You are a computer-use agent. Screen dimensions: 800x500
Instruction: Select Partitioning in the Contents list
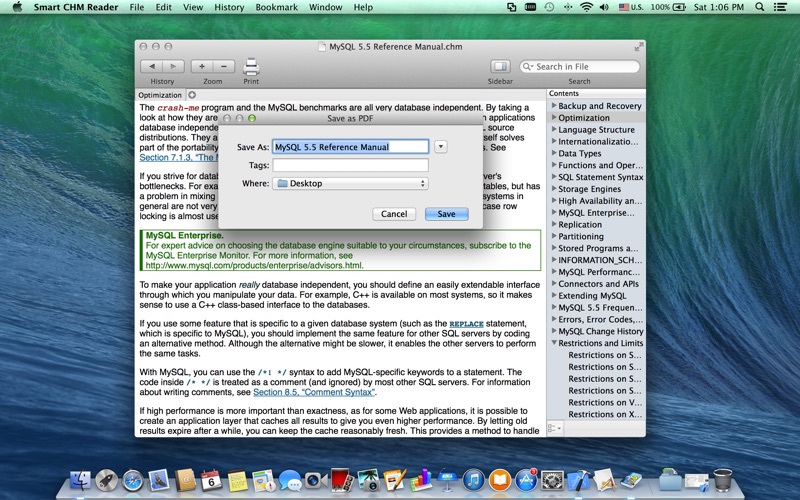click(x=581, y=236)
